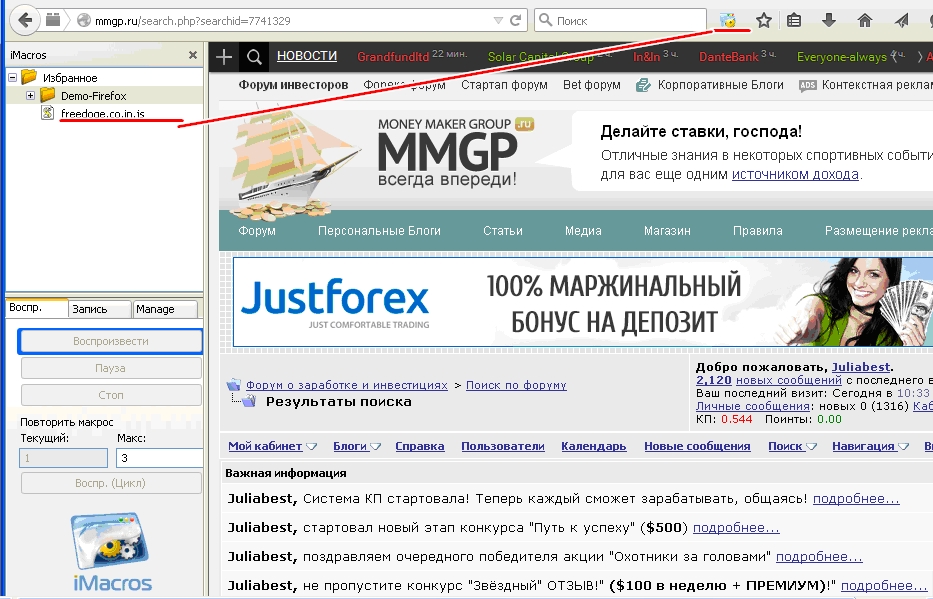Open the Навигация dropdown menu

tap(868, 446)
